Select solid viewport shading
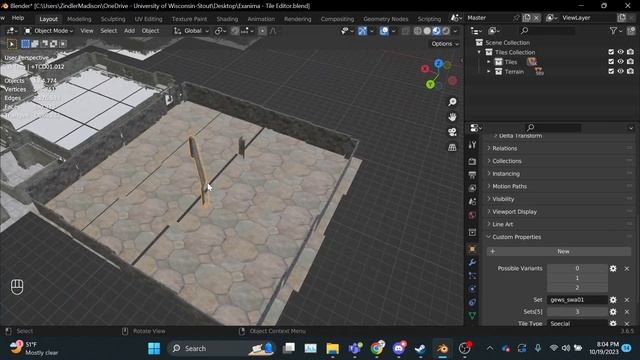 pyautogui.click(x=427, y=31)
